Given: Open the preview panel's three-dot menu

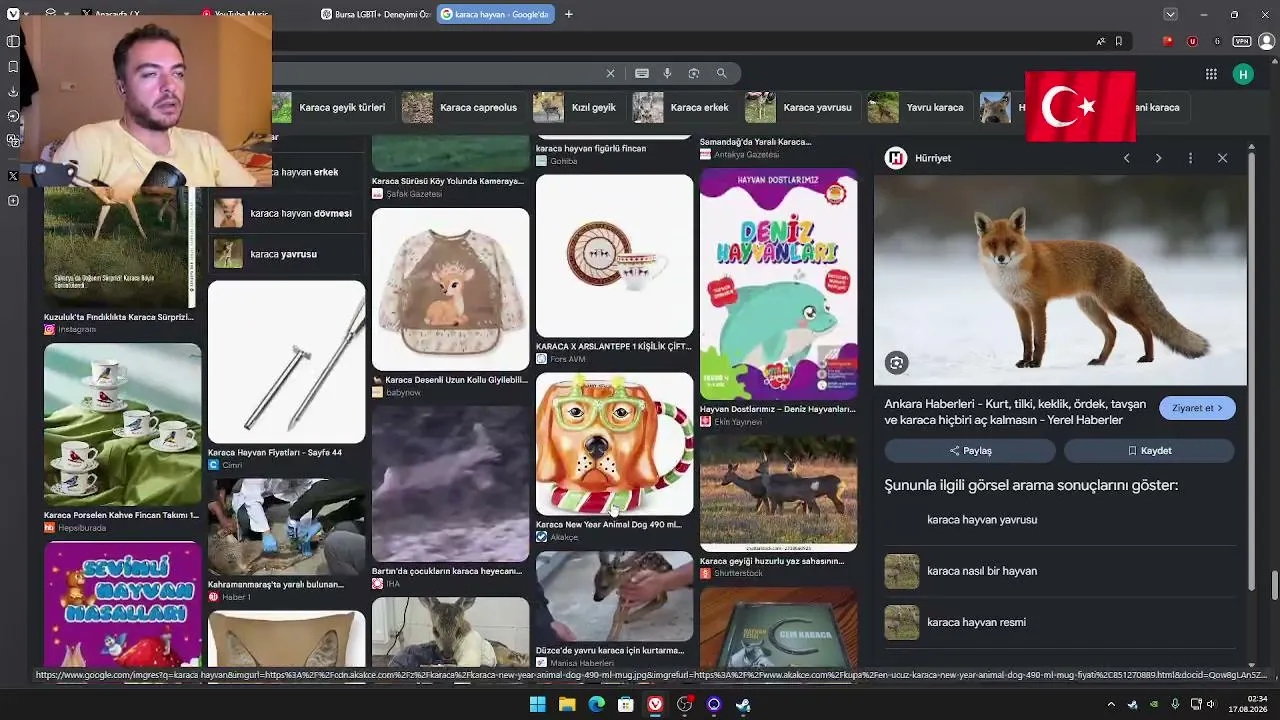Looking at the screenshot, I should pos(1190,158).
